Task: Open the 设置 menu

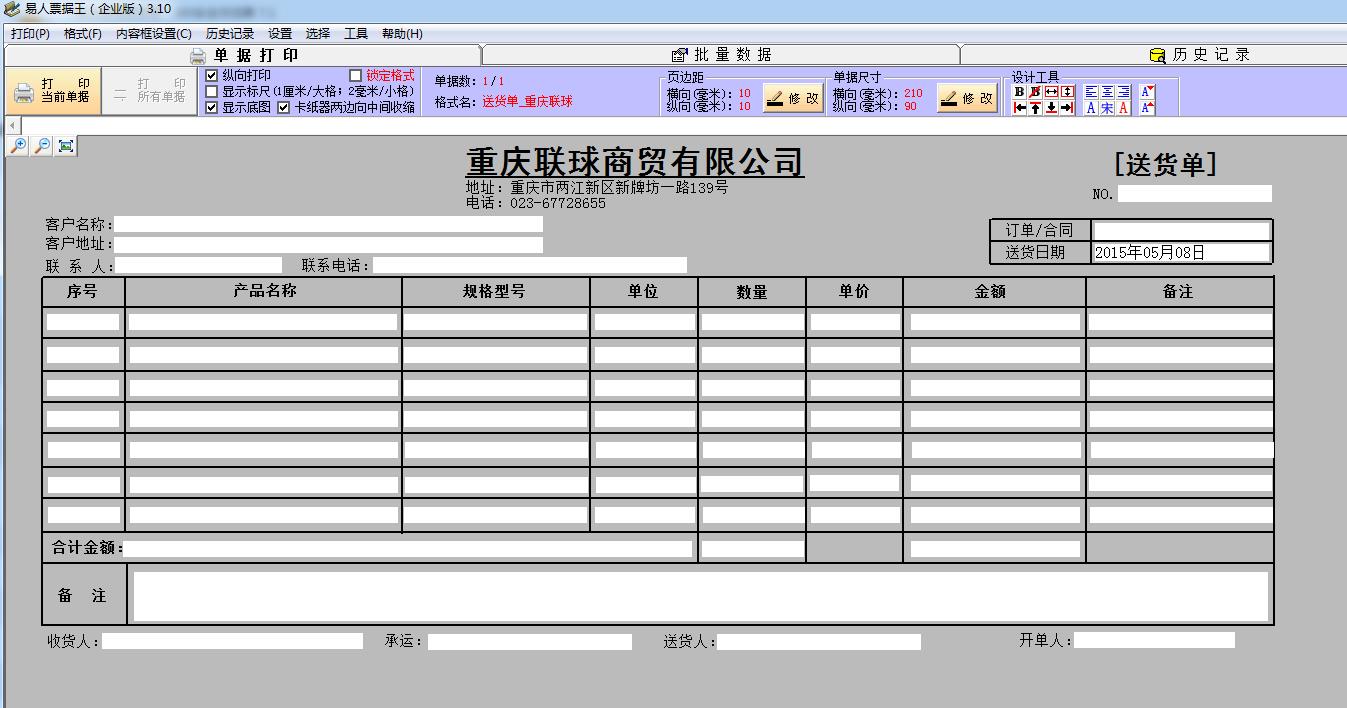Action: pos(280,33)
